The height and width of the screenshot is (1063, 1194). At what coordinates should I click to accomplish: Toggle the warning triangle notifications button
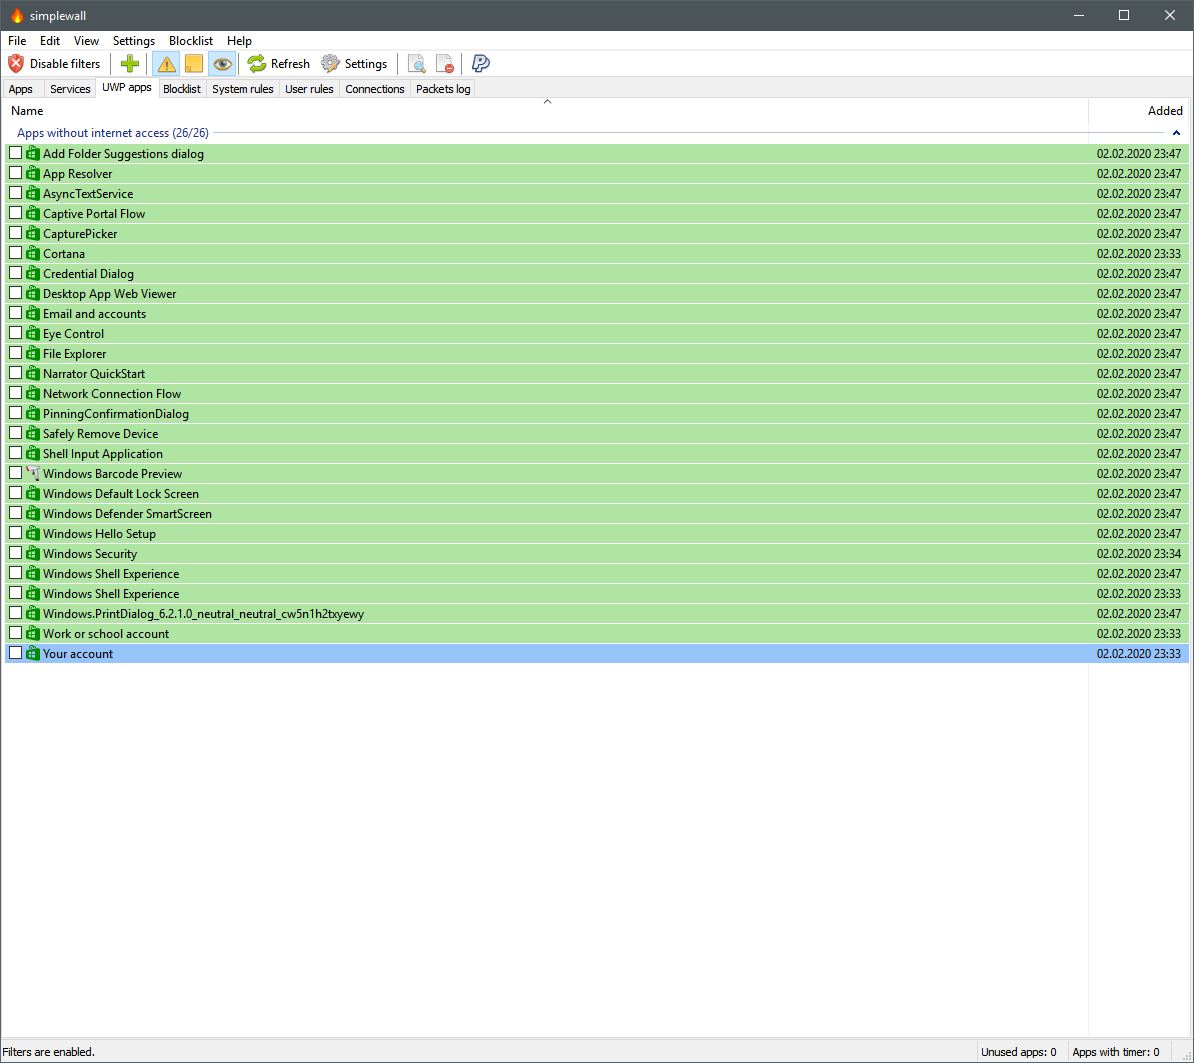coord(165,63)
